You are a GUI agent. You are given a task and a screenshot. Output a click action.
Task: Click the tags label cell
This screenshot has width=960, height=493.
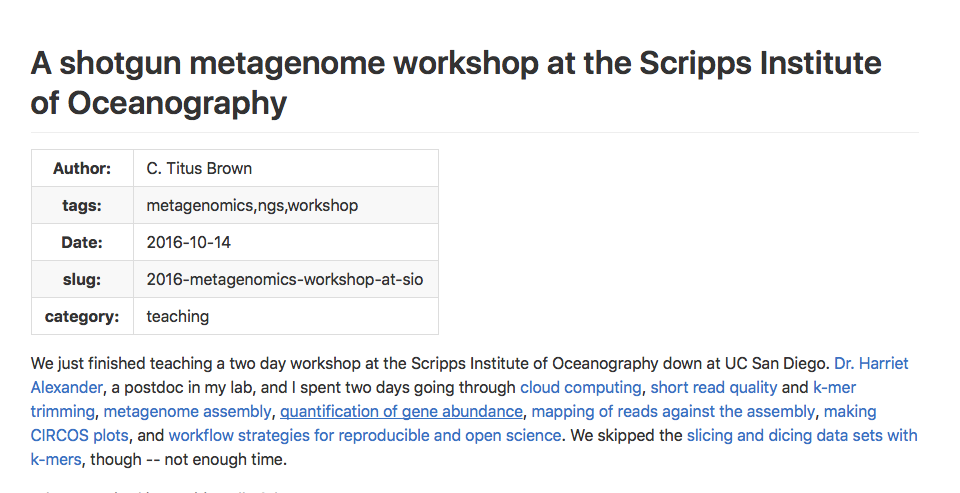coord(82,206)
